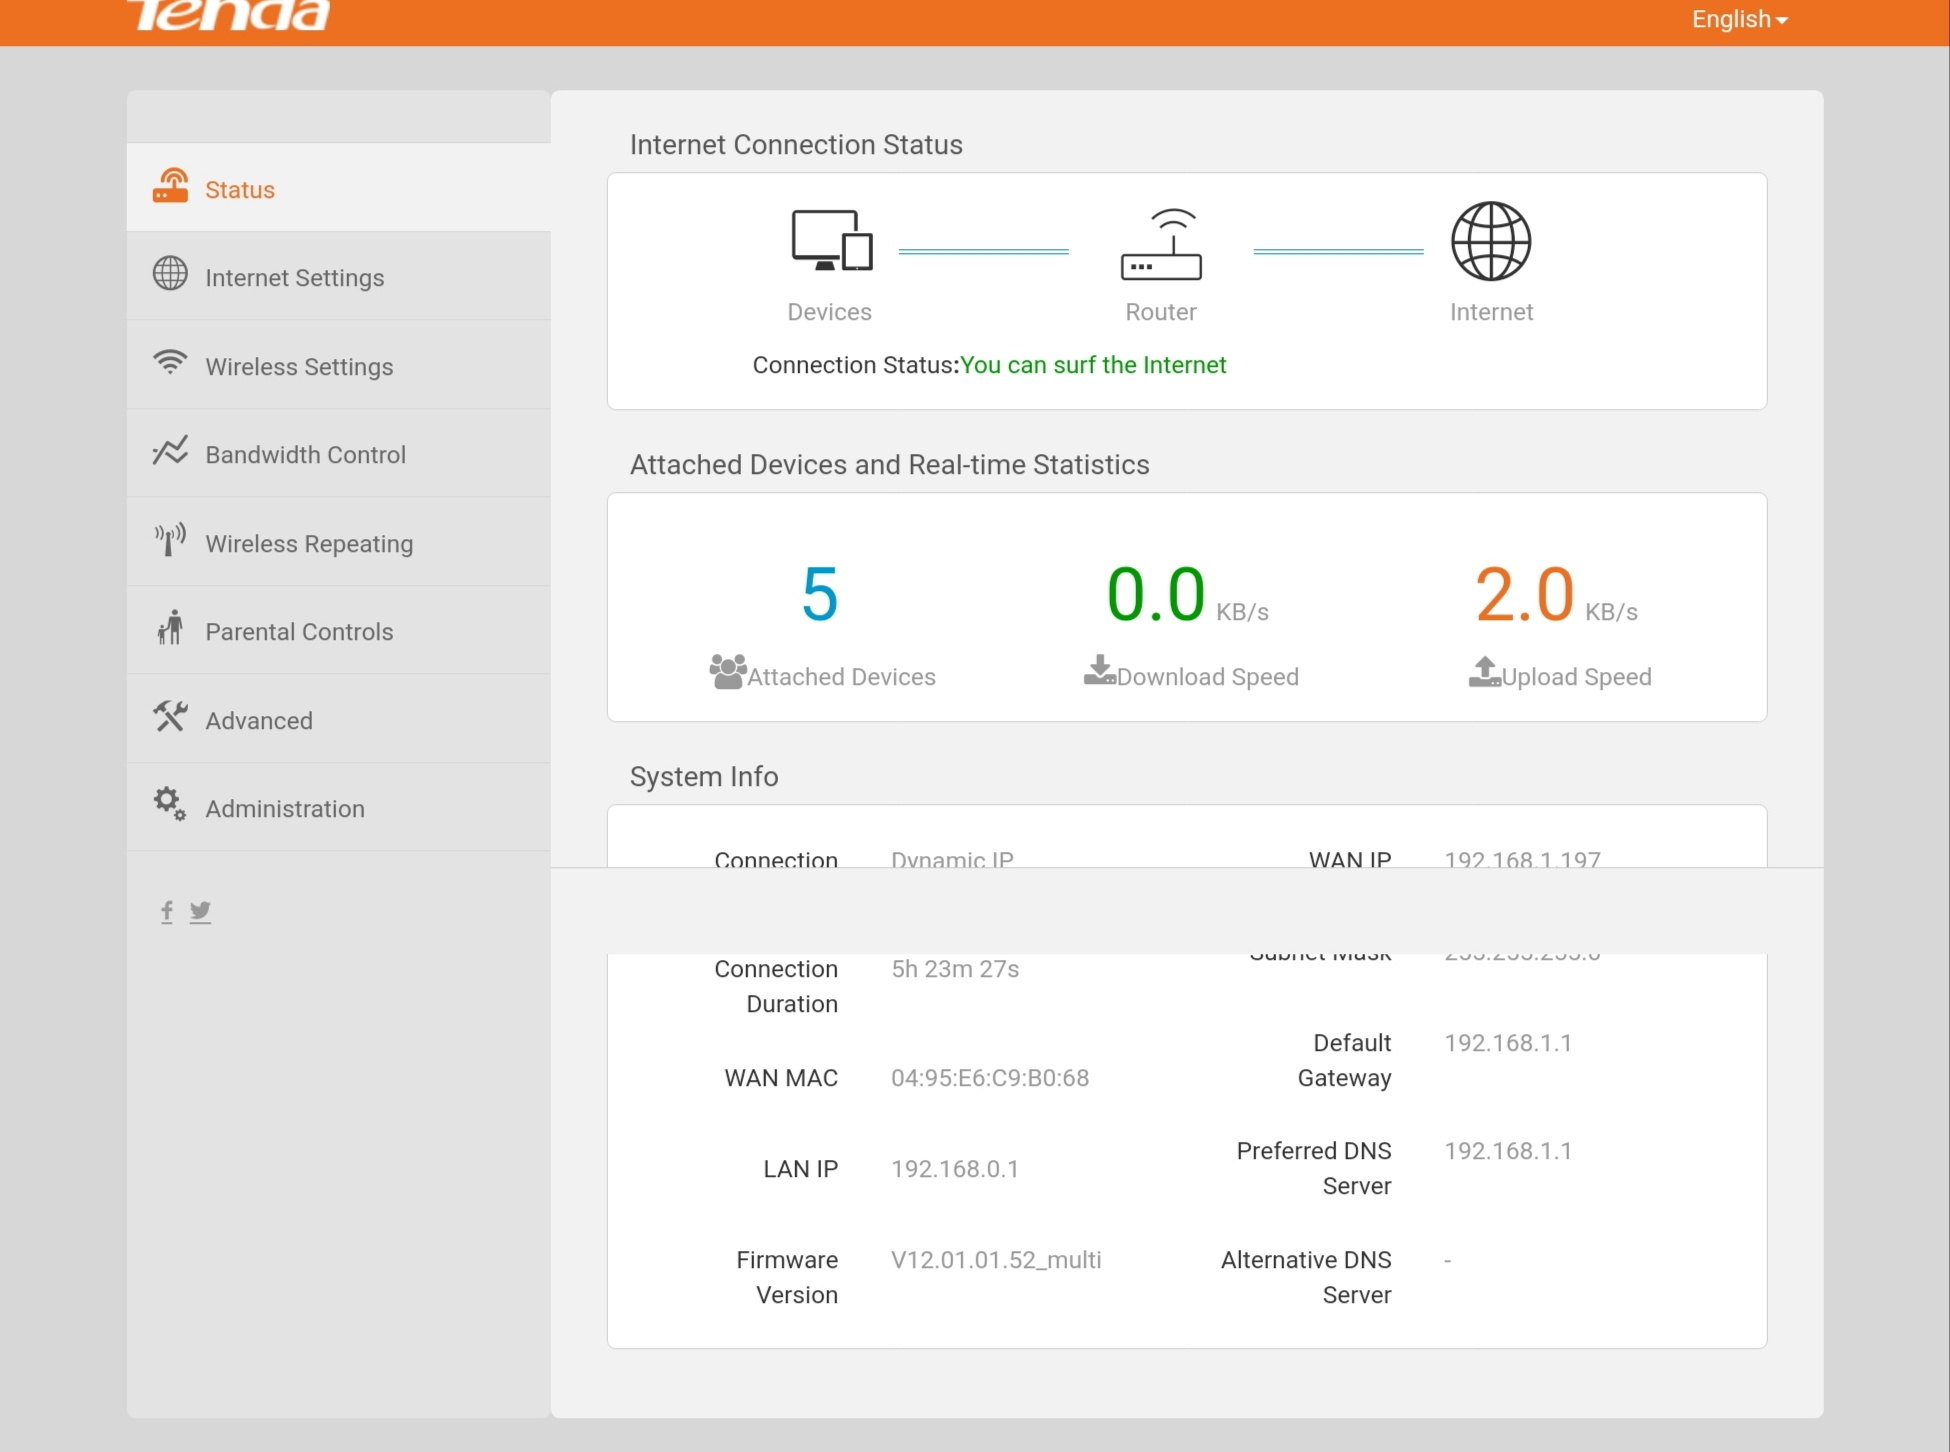Image resolution: width=1950 pixels, height=1452 pixels.
Task: Click the Attached Devices people icon
Action: click(x=727, y=672)
